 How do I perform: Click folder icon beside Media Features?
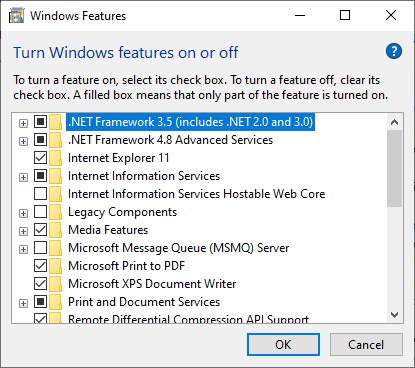tap(55, 230)
